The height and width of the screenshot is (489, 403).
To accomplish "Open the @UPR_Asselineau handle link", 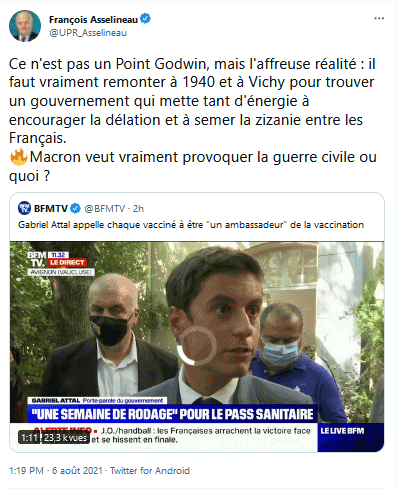I will click(88, 33).
